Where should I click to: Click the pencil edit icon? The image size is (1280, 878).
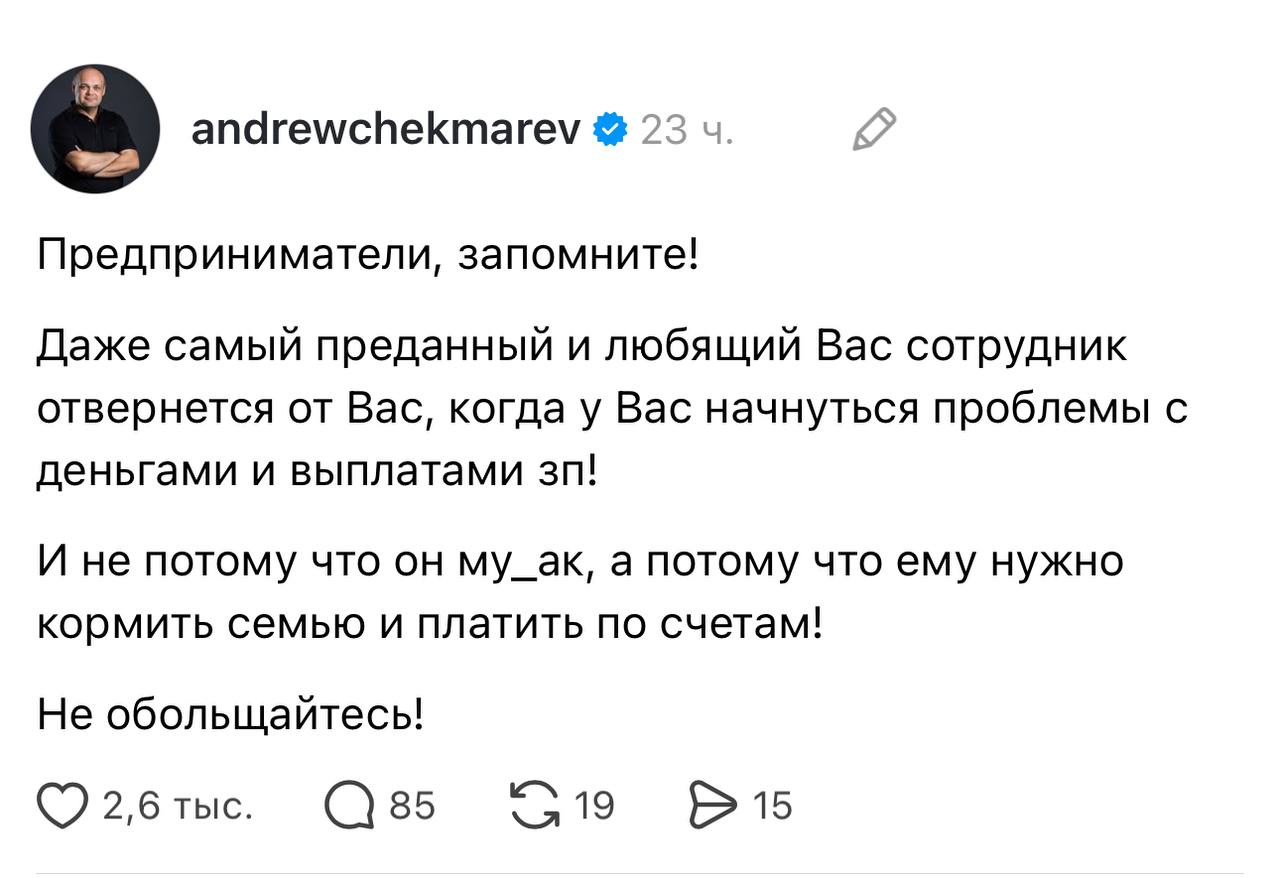click(874, 130)
